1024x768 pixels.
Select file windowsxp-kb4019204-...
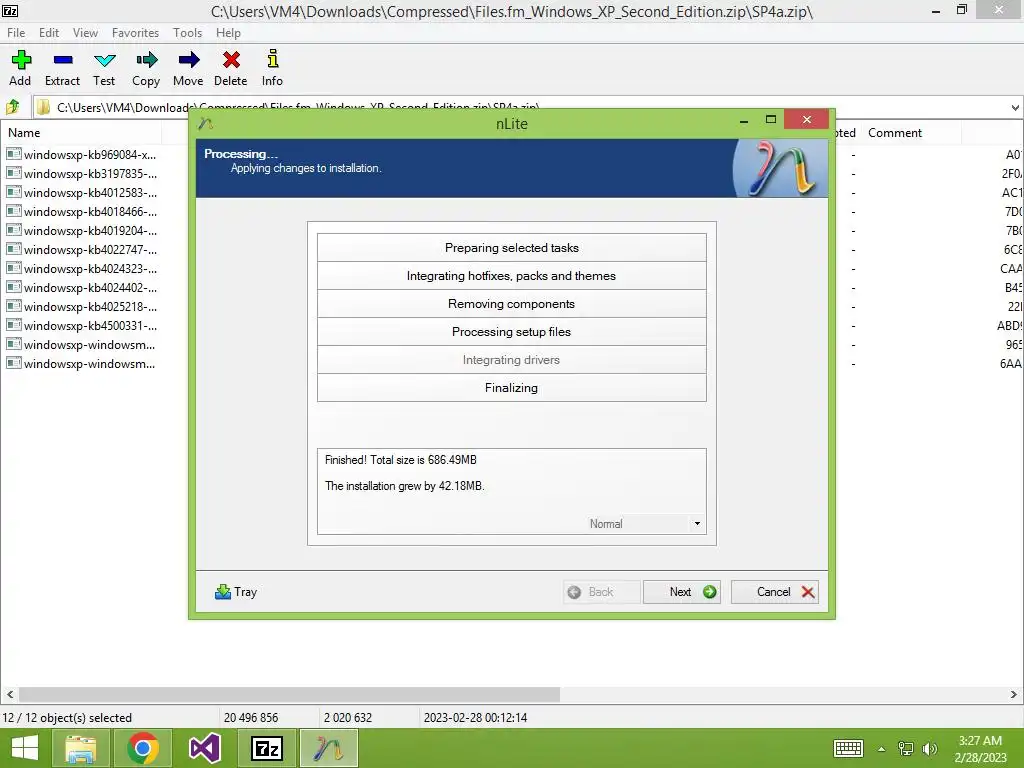coord(90,231)
